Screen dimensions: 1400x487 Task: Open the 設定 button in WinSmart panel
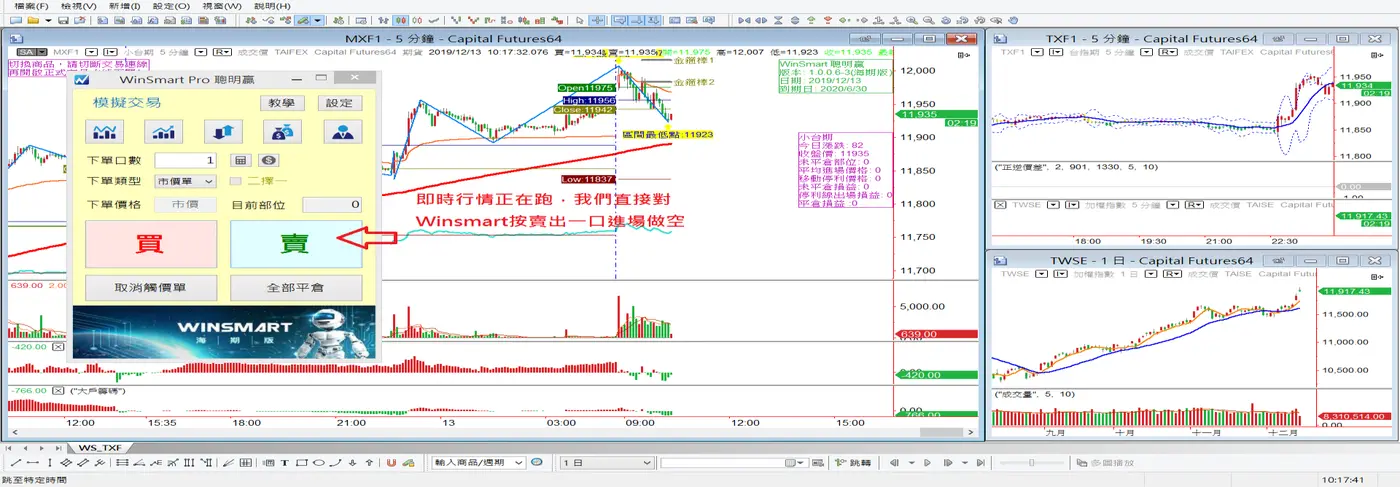(x=340, y=103)
